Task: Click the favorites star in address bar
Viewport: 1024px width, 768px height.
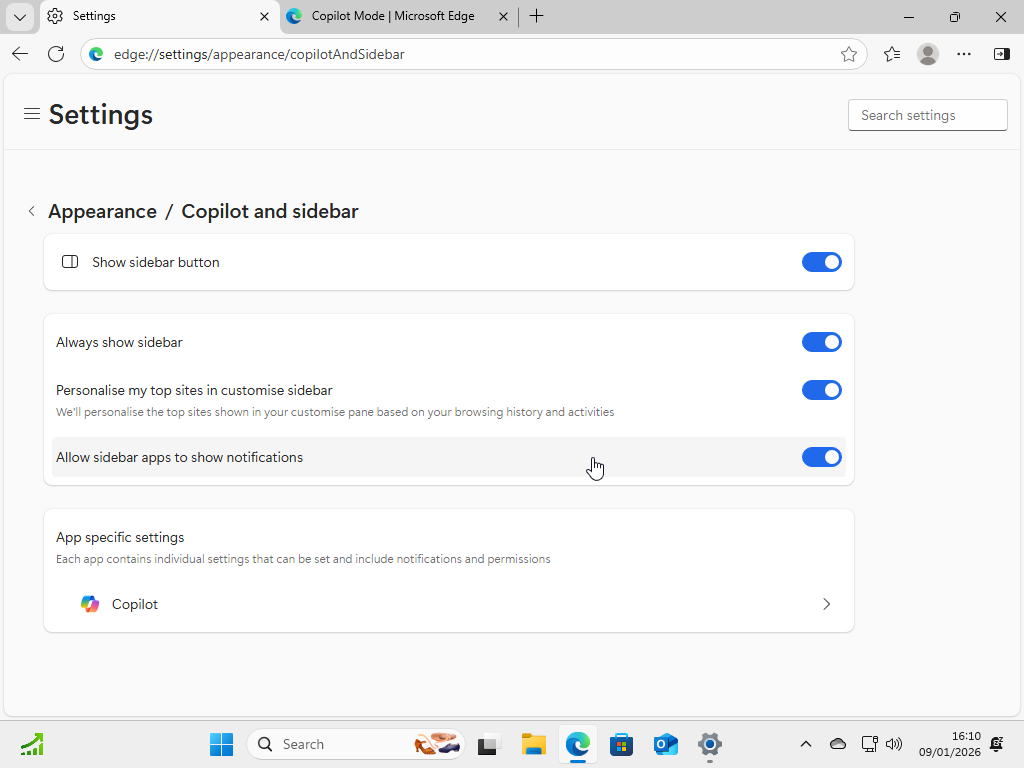Action: (x=849, y=54)
